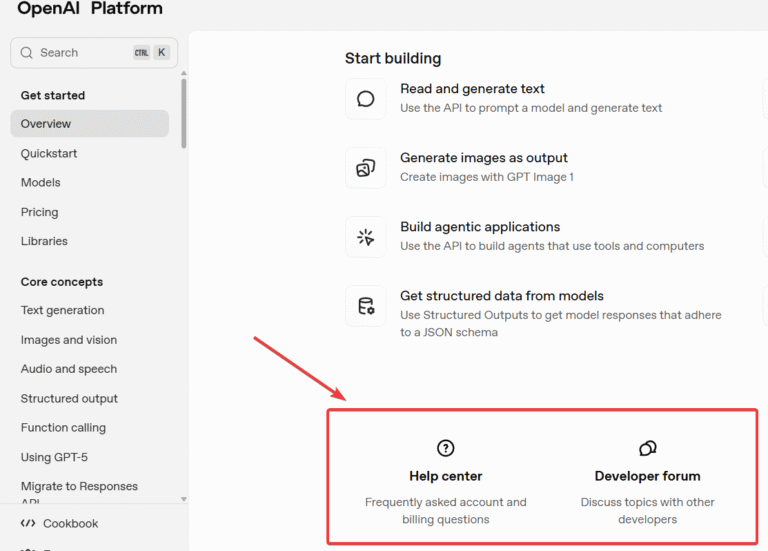Click the Cookbook link in sidebar
The width and height of the screenshot is (768, 551).
pos(71,523)
